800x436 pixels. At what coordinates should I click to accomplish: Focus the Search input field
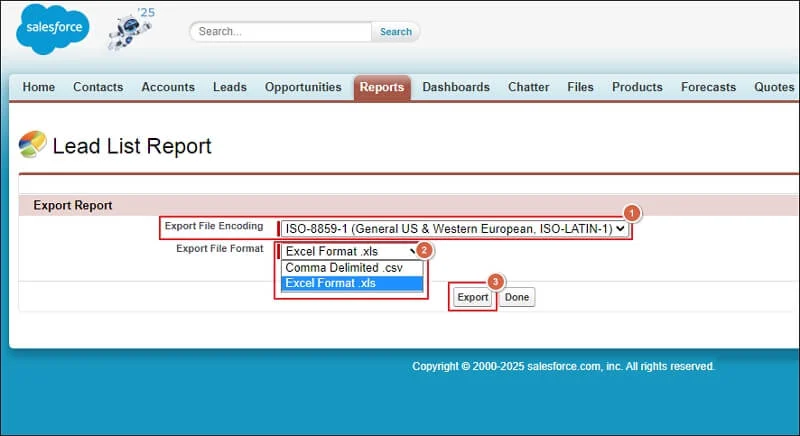(281, 32)
